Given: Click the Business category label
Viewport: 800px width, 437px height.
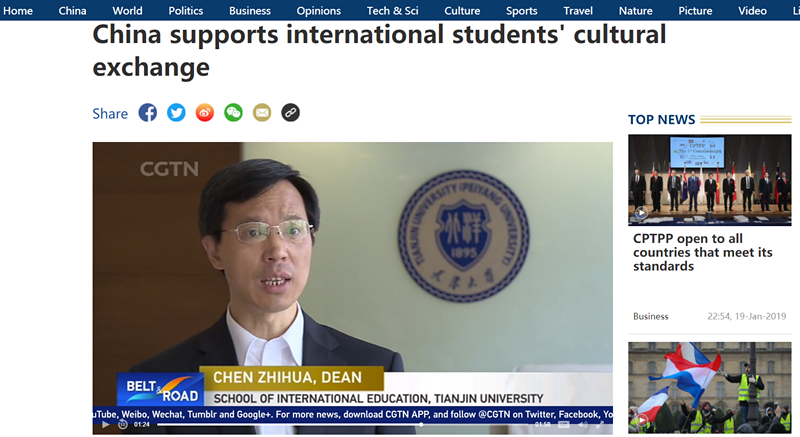Looking at the screenshot, I should click(651, 316).
